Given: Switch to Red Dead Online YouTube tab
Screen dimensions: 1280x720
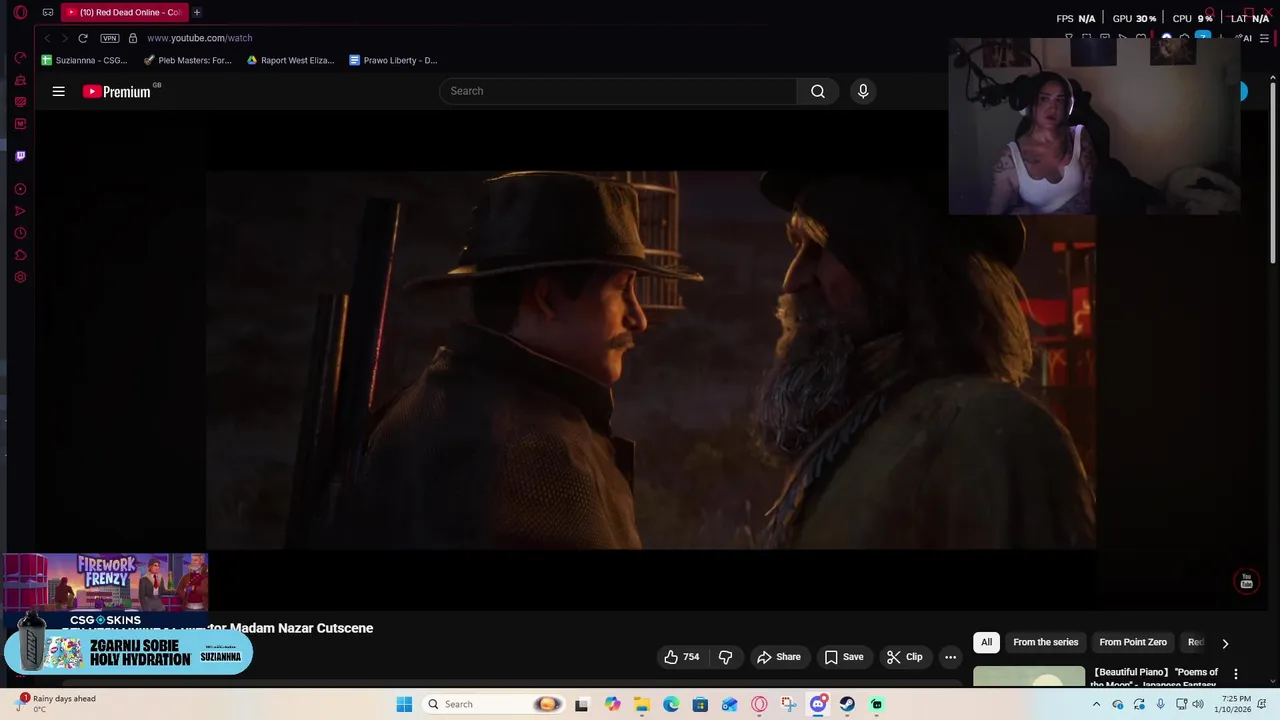Looking at the screenshot, I should tap(123, 12).
